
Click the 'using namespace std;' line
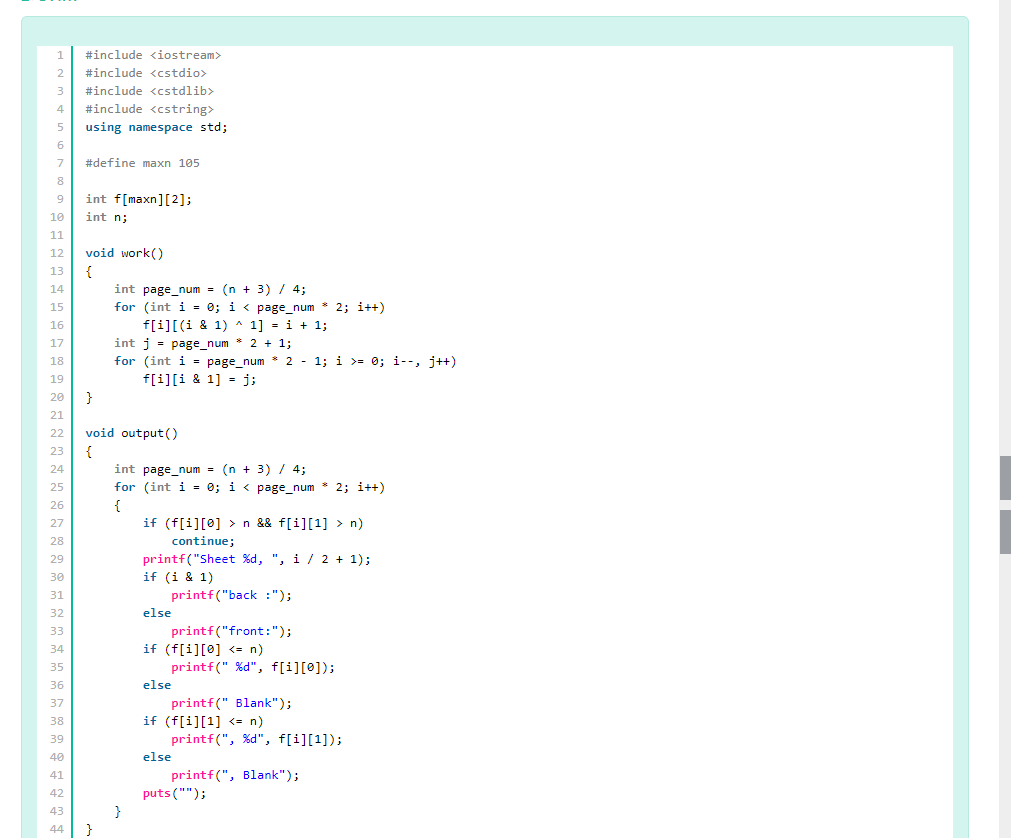tap(157, 128)
